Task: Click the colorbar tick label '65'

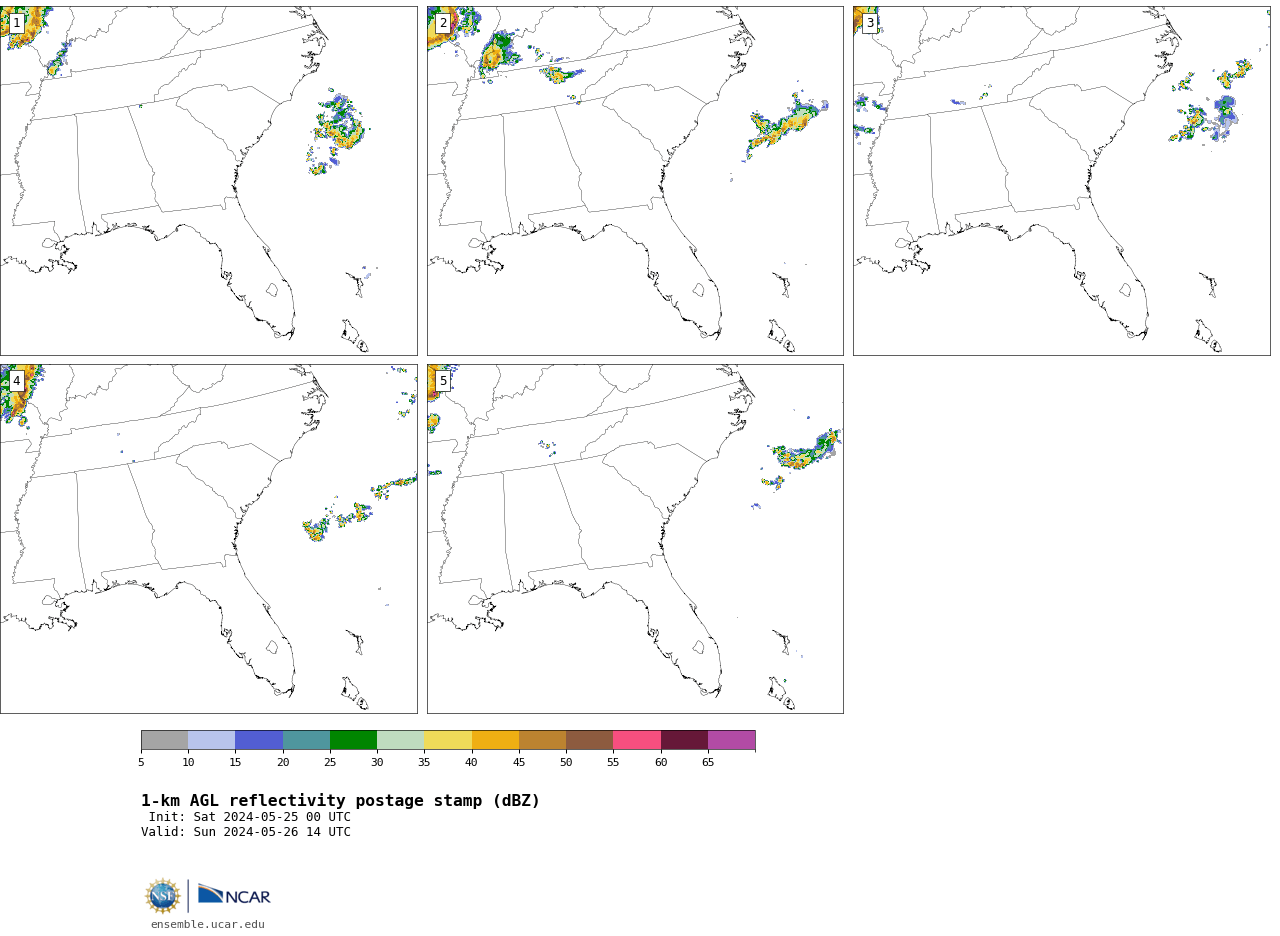Action: coord(708,763)
